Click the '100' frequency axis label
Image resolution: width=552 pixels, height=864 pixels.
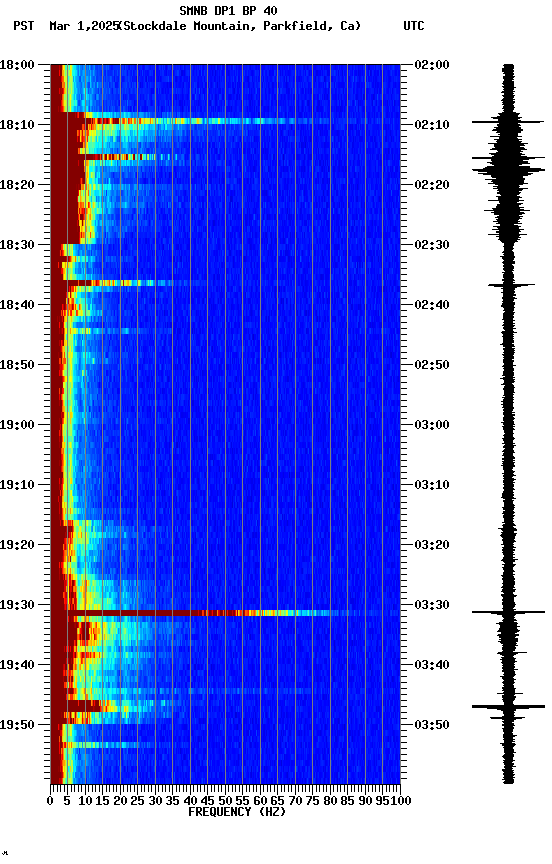coord(402,802)
